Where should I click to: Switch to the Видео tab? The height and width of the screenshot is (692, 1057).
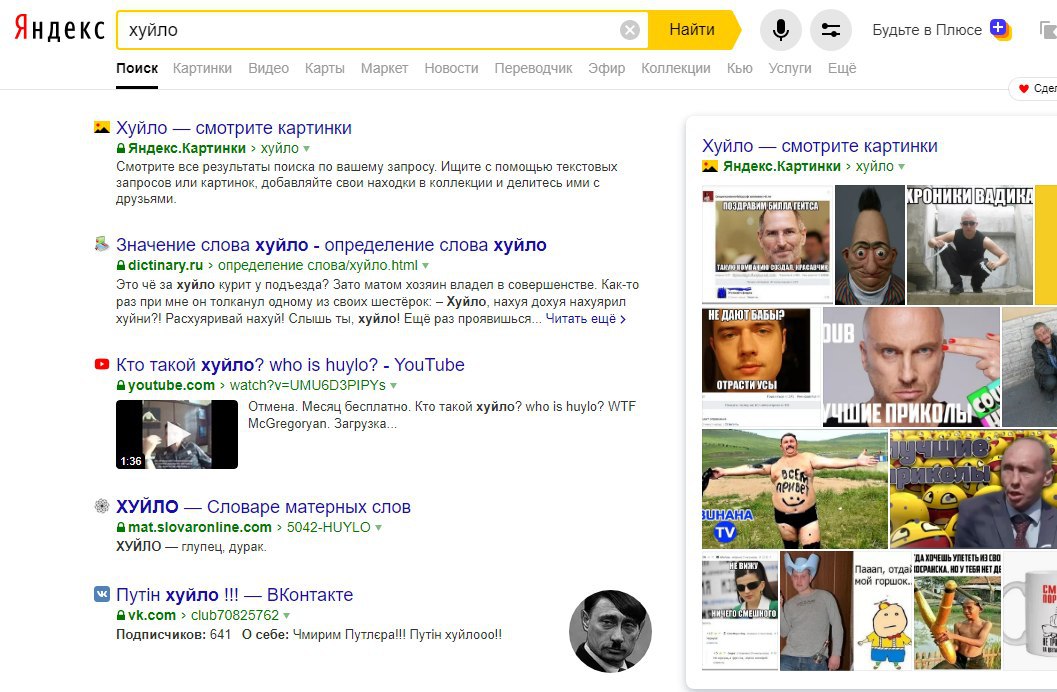coord(268,68)
